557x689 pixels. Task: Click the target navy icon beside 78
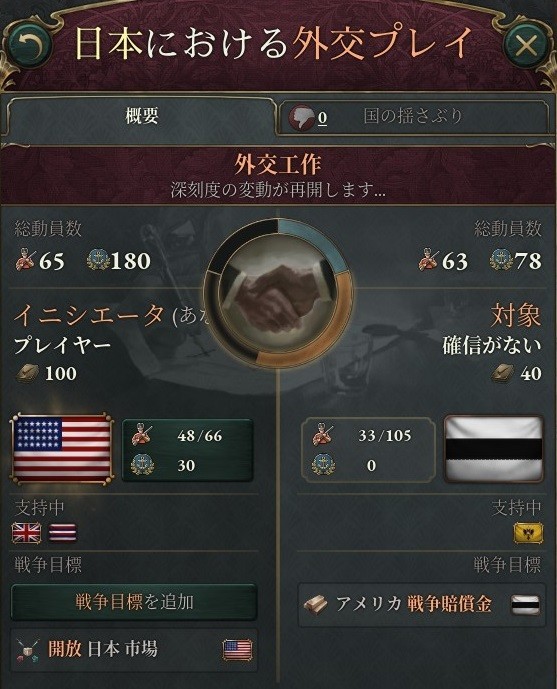click(x=501, y=260)
